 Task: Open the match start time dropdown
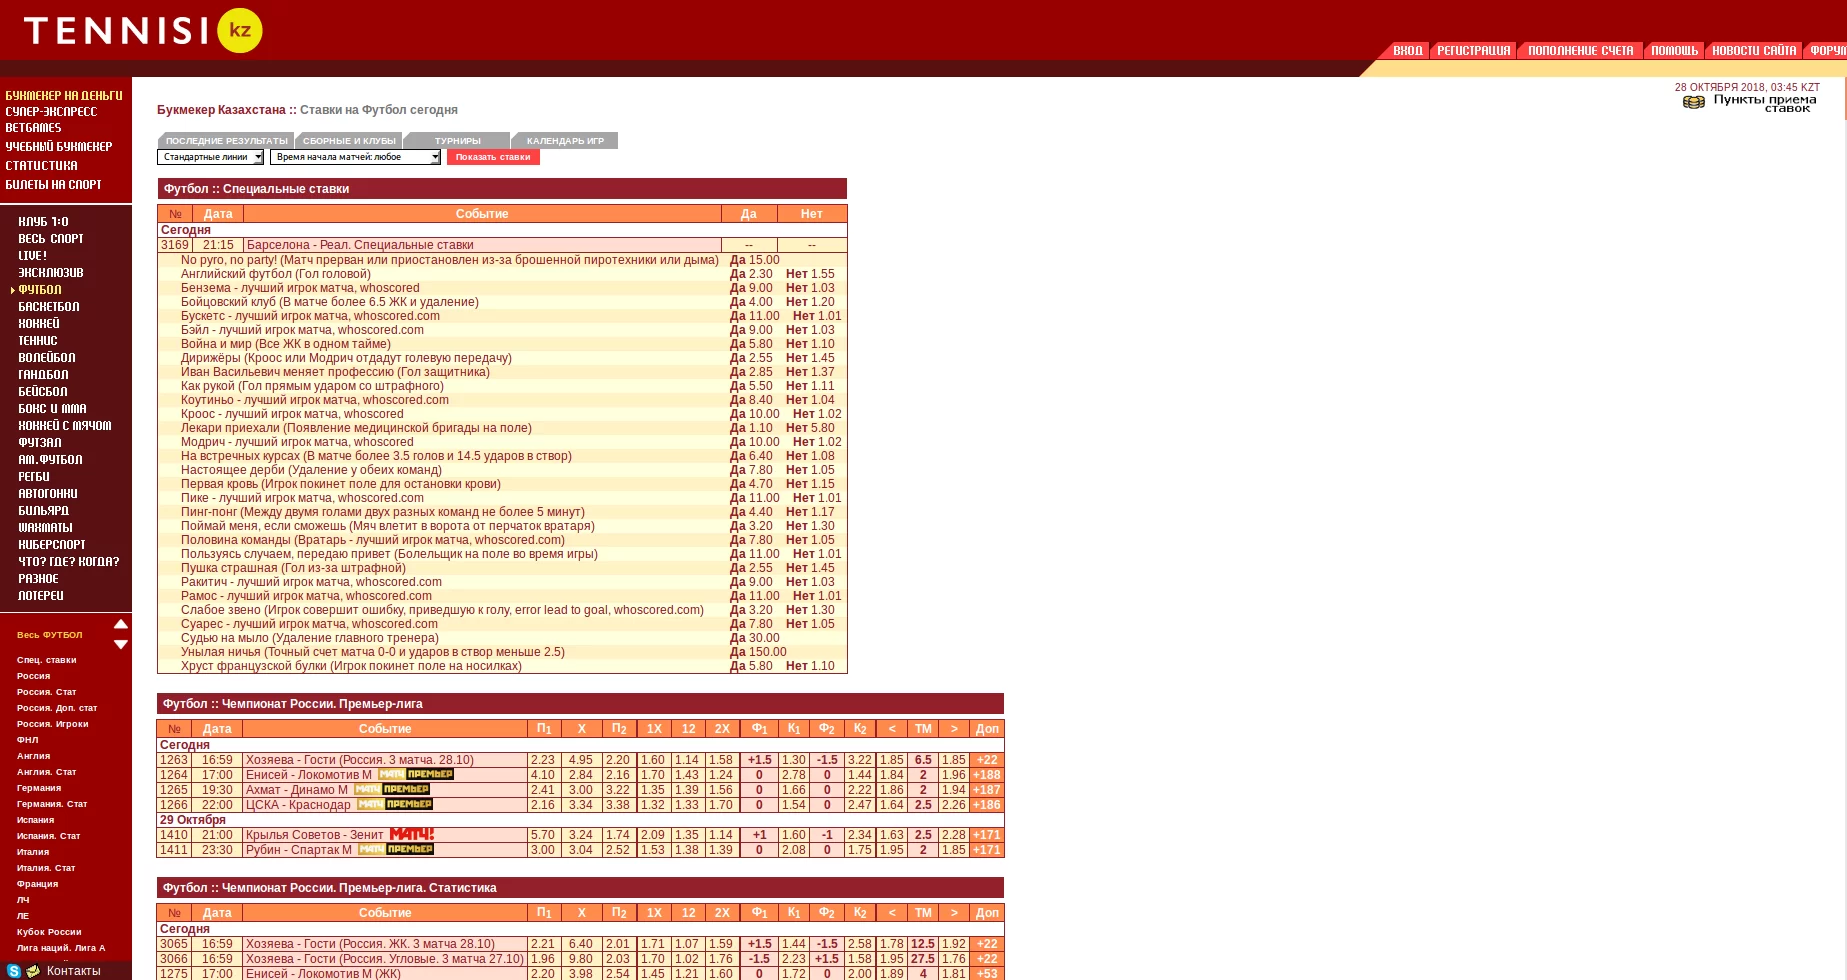point(355,157)
